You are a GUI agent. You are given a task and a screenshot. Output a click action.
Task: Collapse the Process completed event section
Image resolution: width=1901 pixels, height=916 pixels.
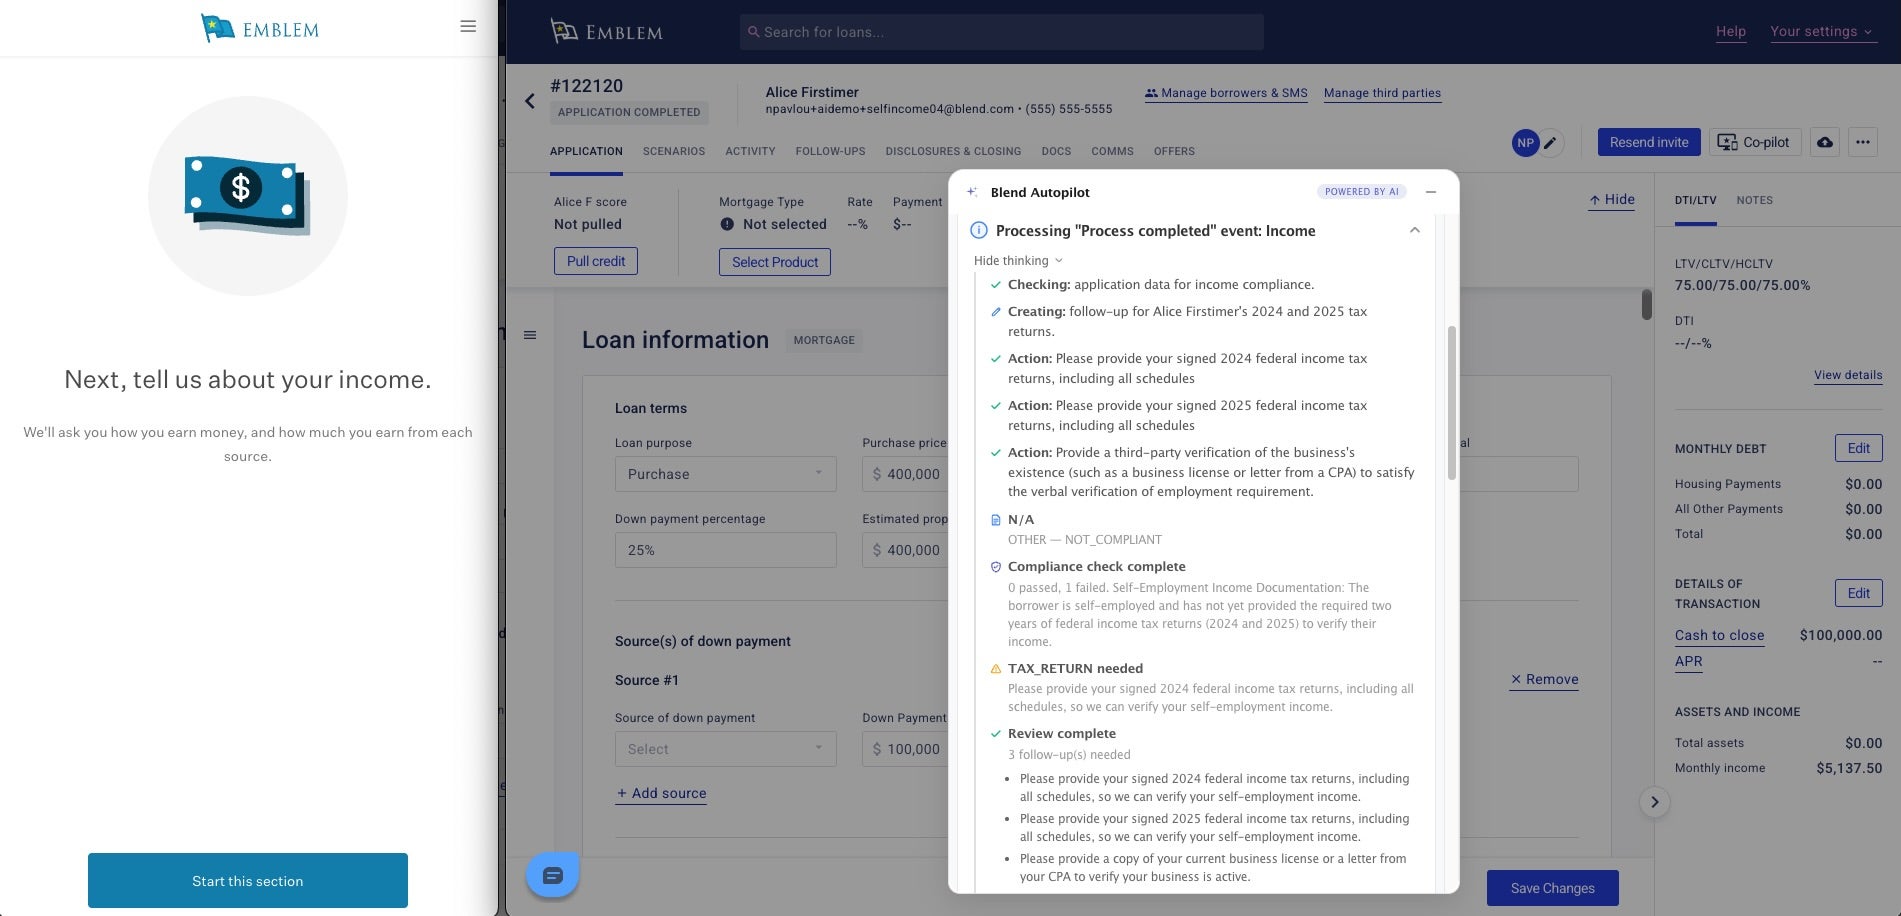(x=1414, y=231)
